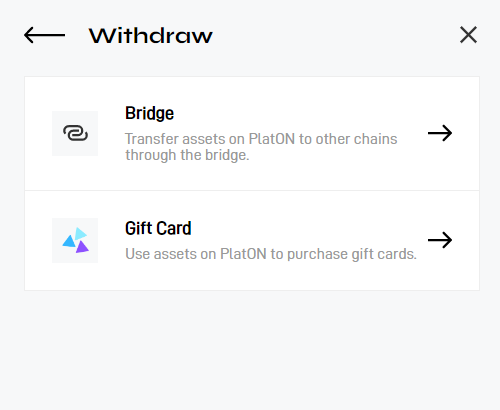The height and width of the screenshot is (410, 500).
Task: Open Bridge via its right arrow
Action: coord(440,133)
